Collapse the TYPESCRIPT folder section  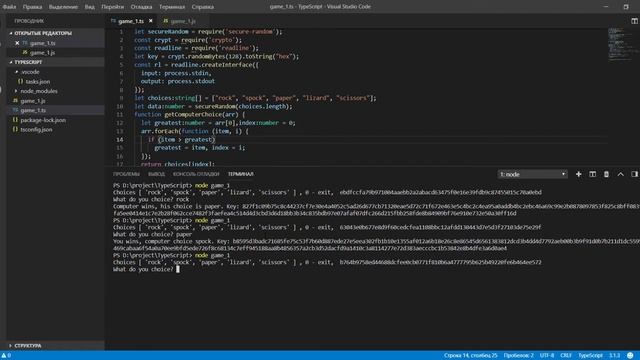point(55,62)
